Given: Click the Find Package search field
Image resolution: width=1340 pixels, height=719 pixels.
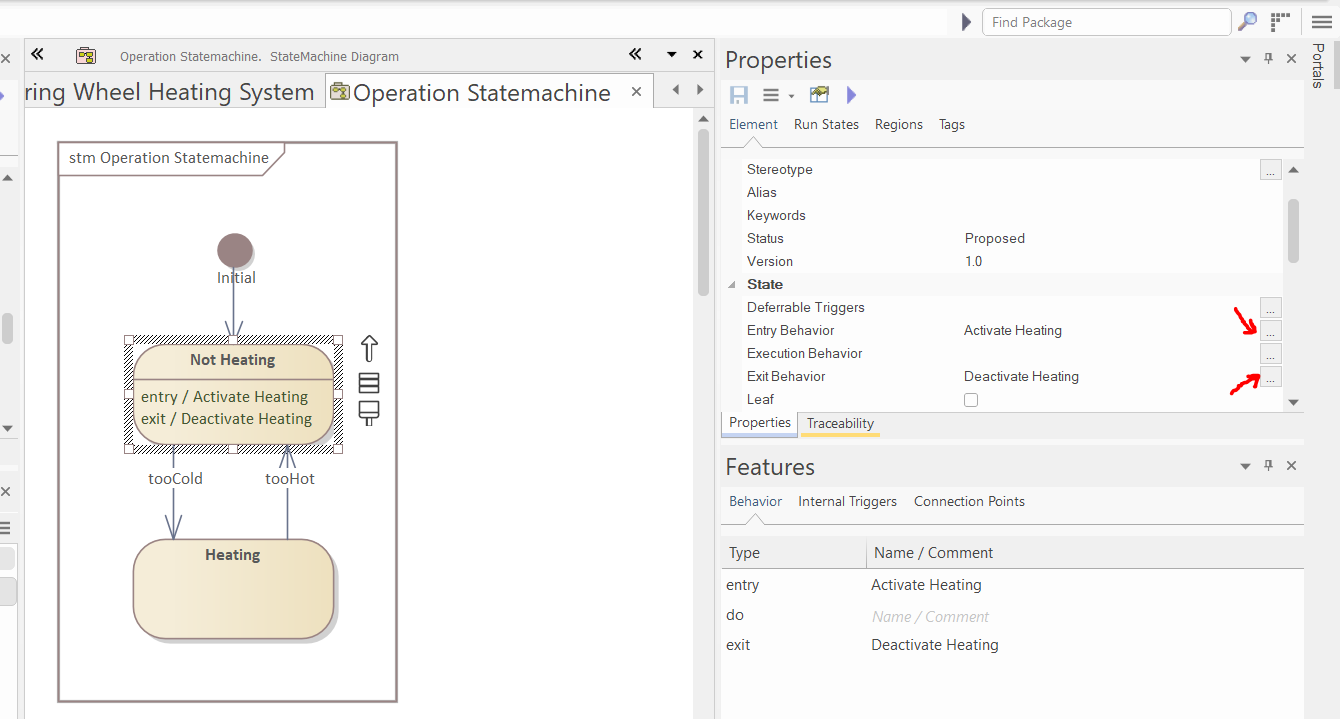Looking at the screenshot, I should click(x=1105, y=22).
